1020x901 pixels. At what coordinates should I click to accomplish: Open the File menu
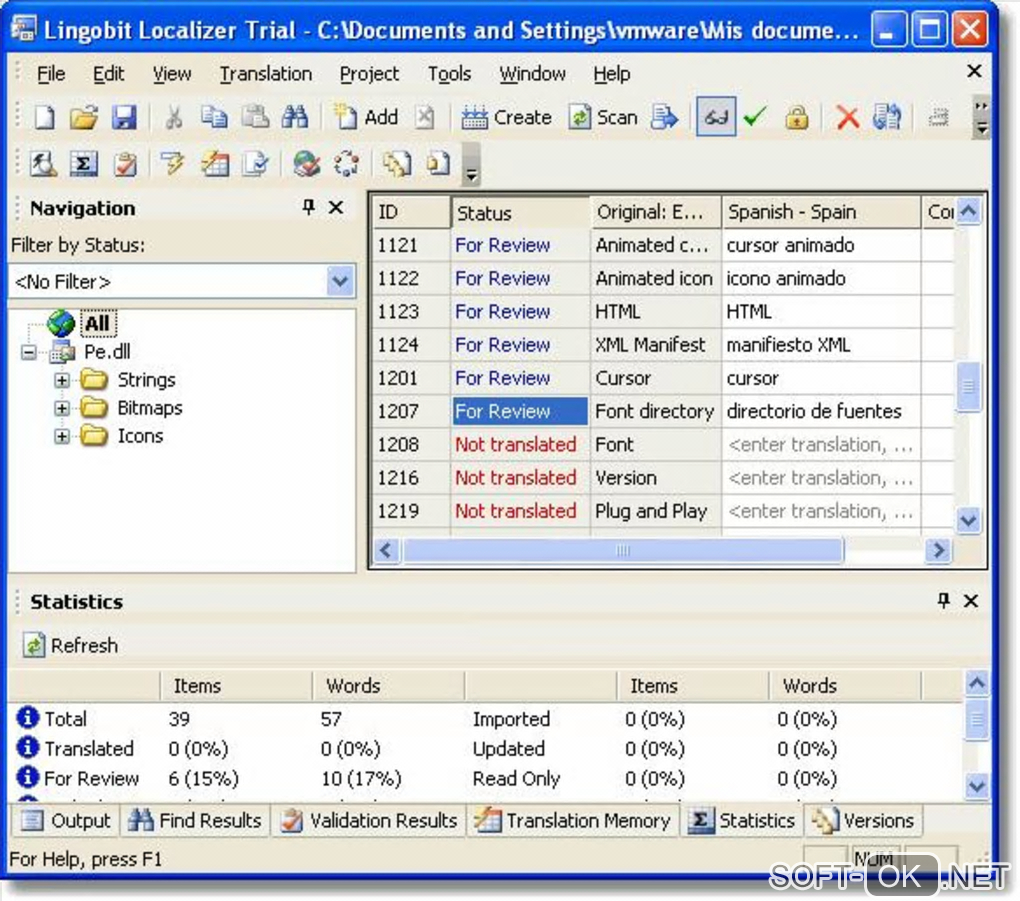pos(51,74)
